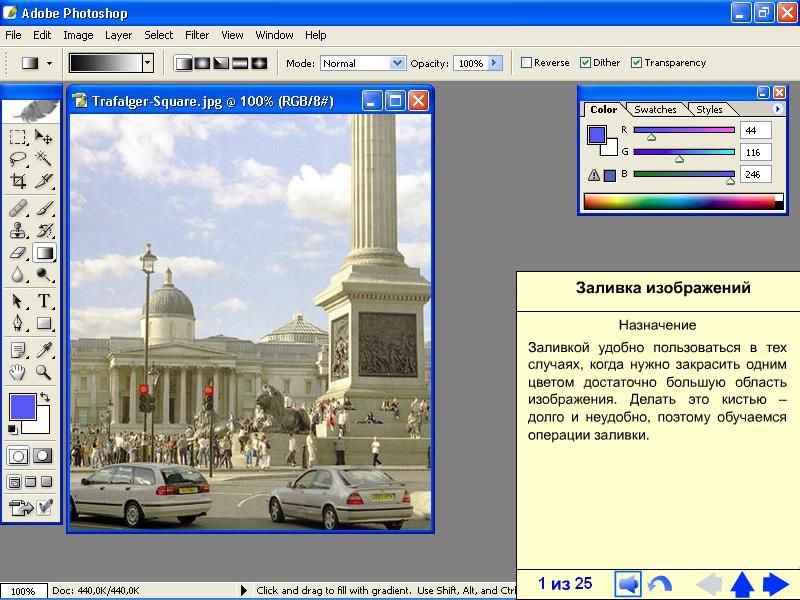Choose the Eraser tool
Viewport: 800px width, 600px height.
18,253
